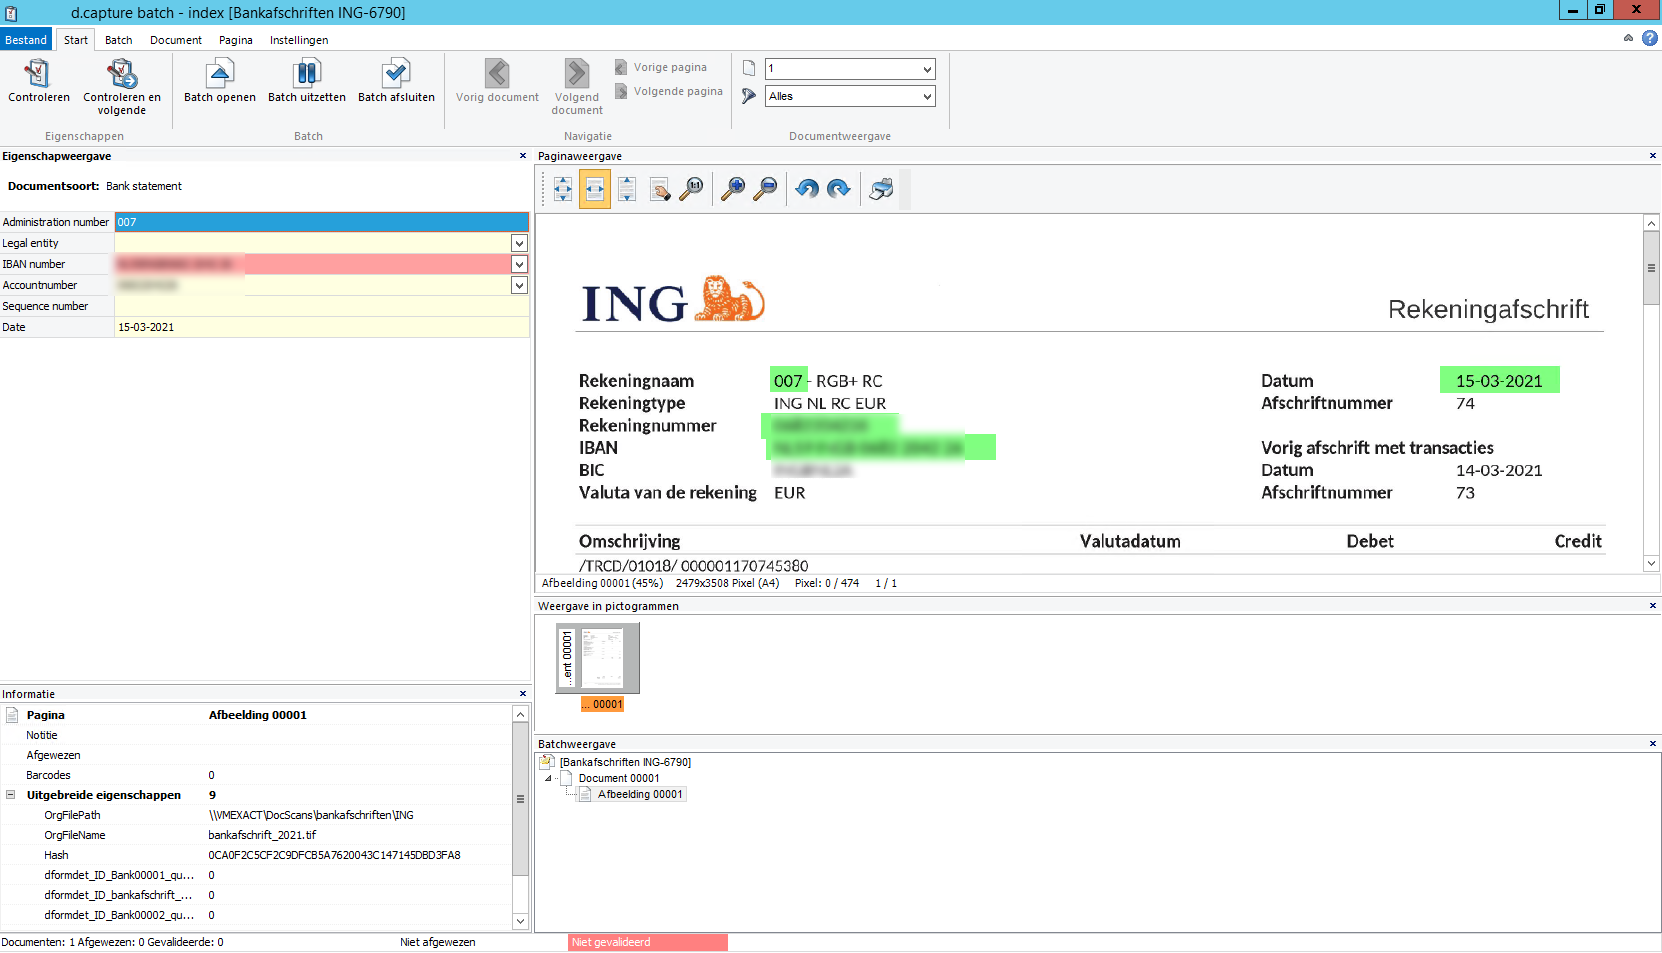Zoom out with the minus magnifier

tap(765, 189)
